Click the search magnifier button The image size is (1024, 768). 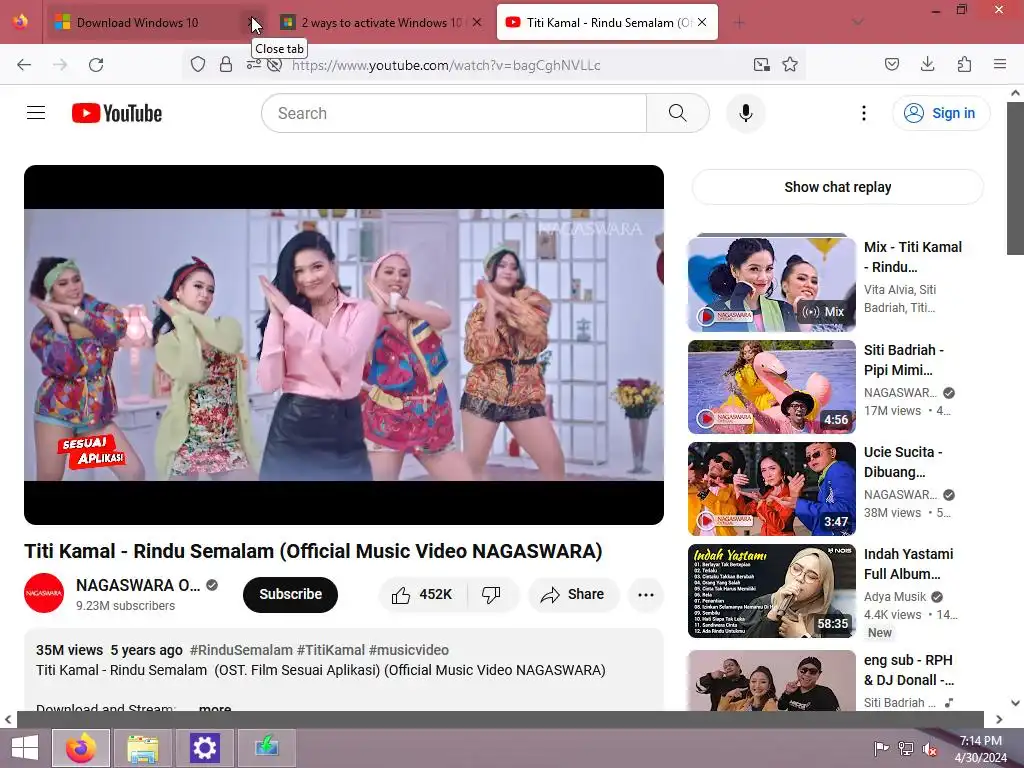(677, 113)
